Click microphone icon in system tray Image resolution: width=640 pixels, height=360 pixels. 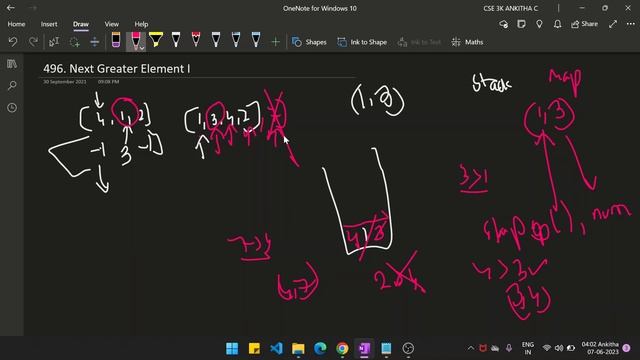[509, 348]
